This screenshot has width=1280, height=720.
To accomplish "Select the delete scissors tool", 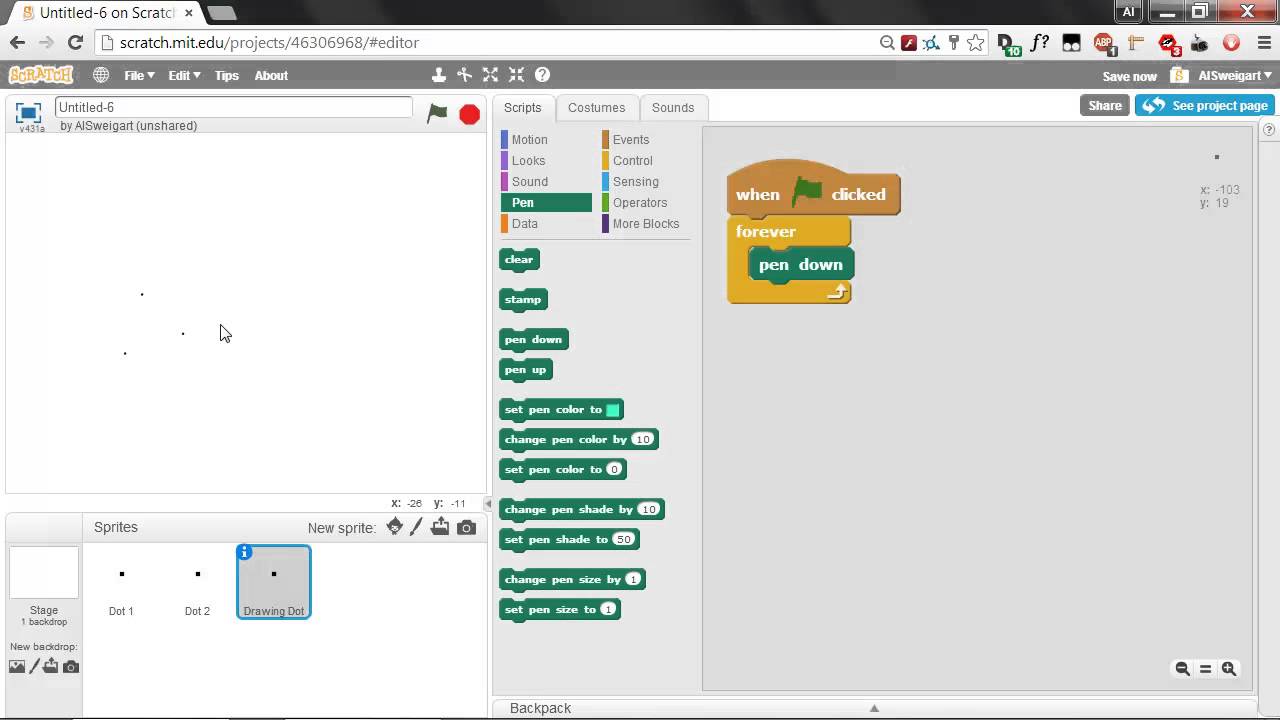I will pos(464,75).
